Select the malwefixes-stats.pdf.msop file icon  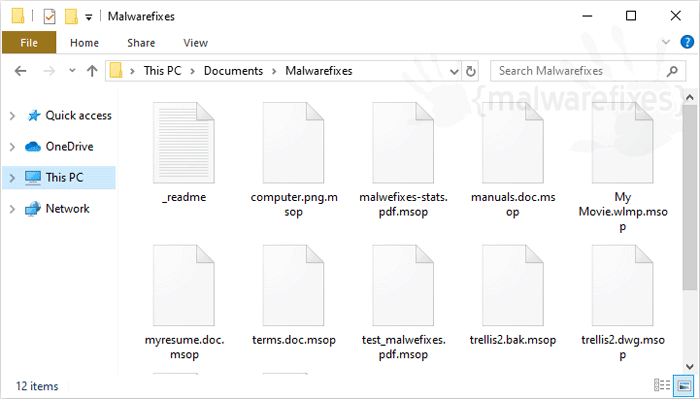(x=403, y=143)
